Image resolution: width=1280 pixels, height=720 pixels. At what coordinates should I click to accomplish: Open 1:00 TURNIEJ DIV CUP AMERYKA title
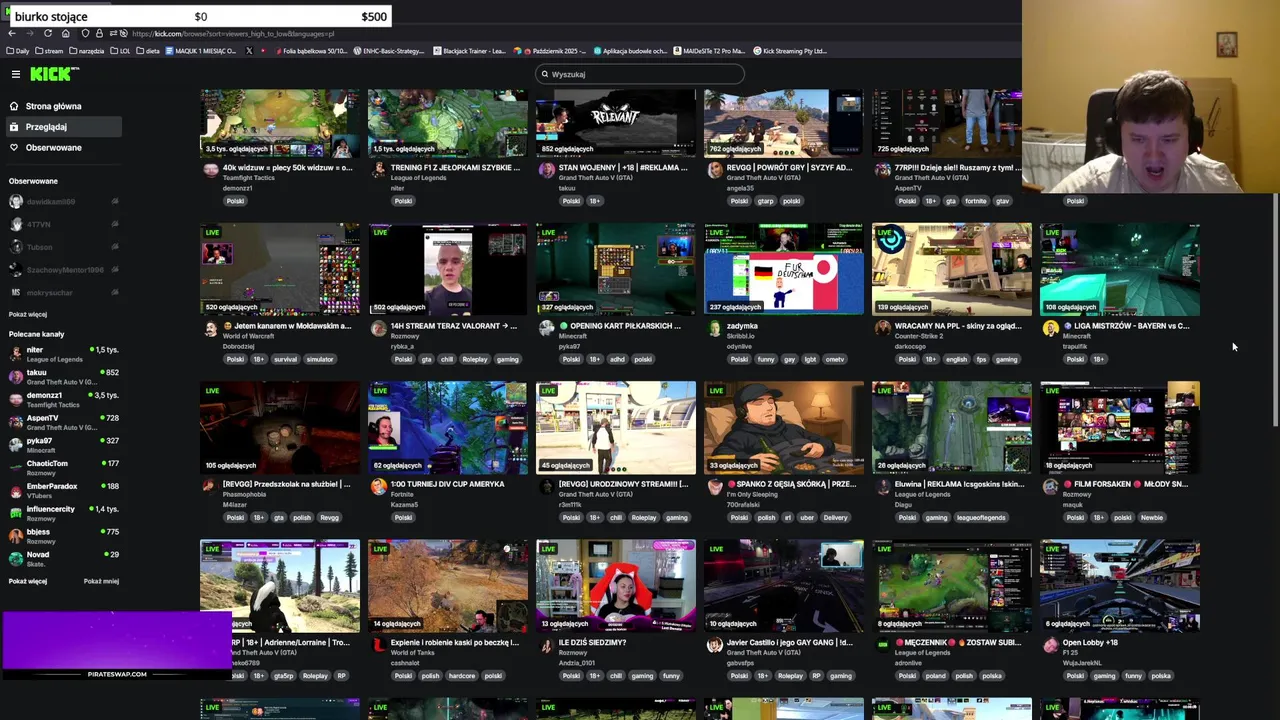447,484
